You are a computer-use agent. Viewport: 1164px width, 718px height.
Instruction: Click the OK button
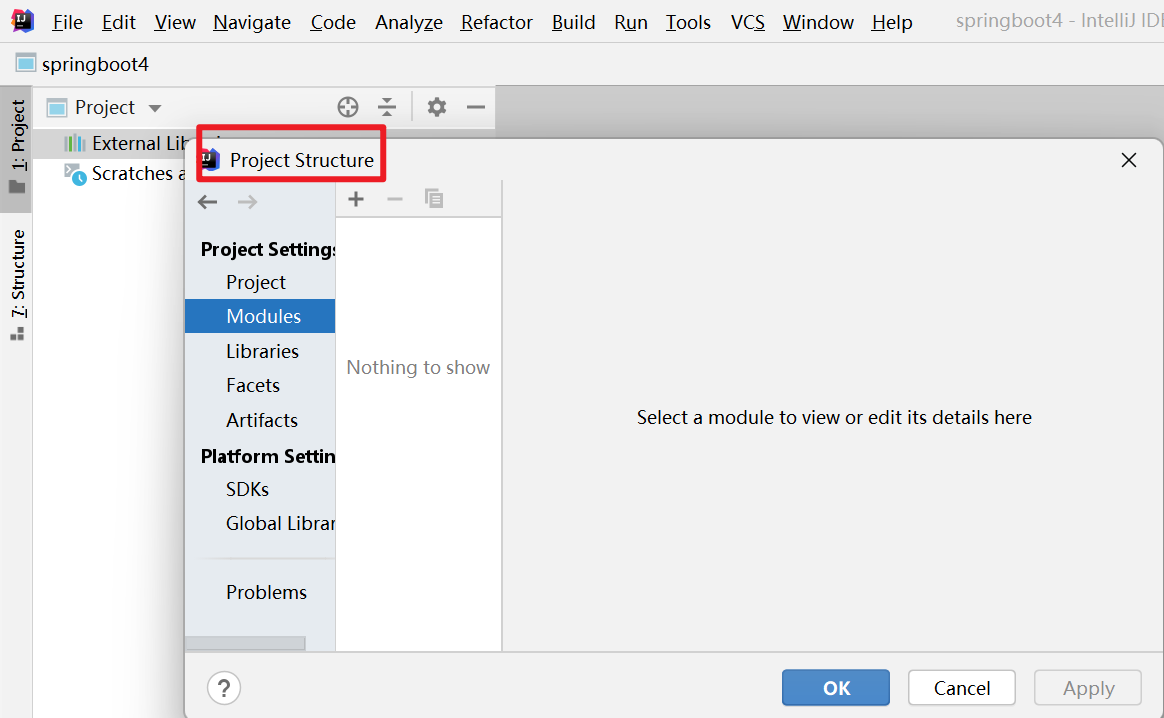836,688
